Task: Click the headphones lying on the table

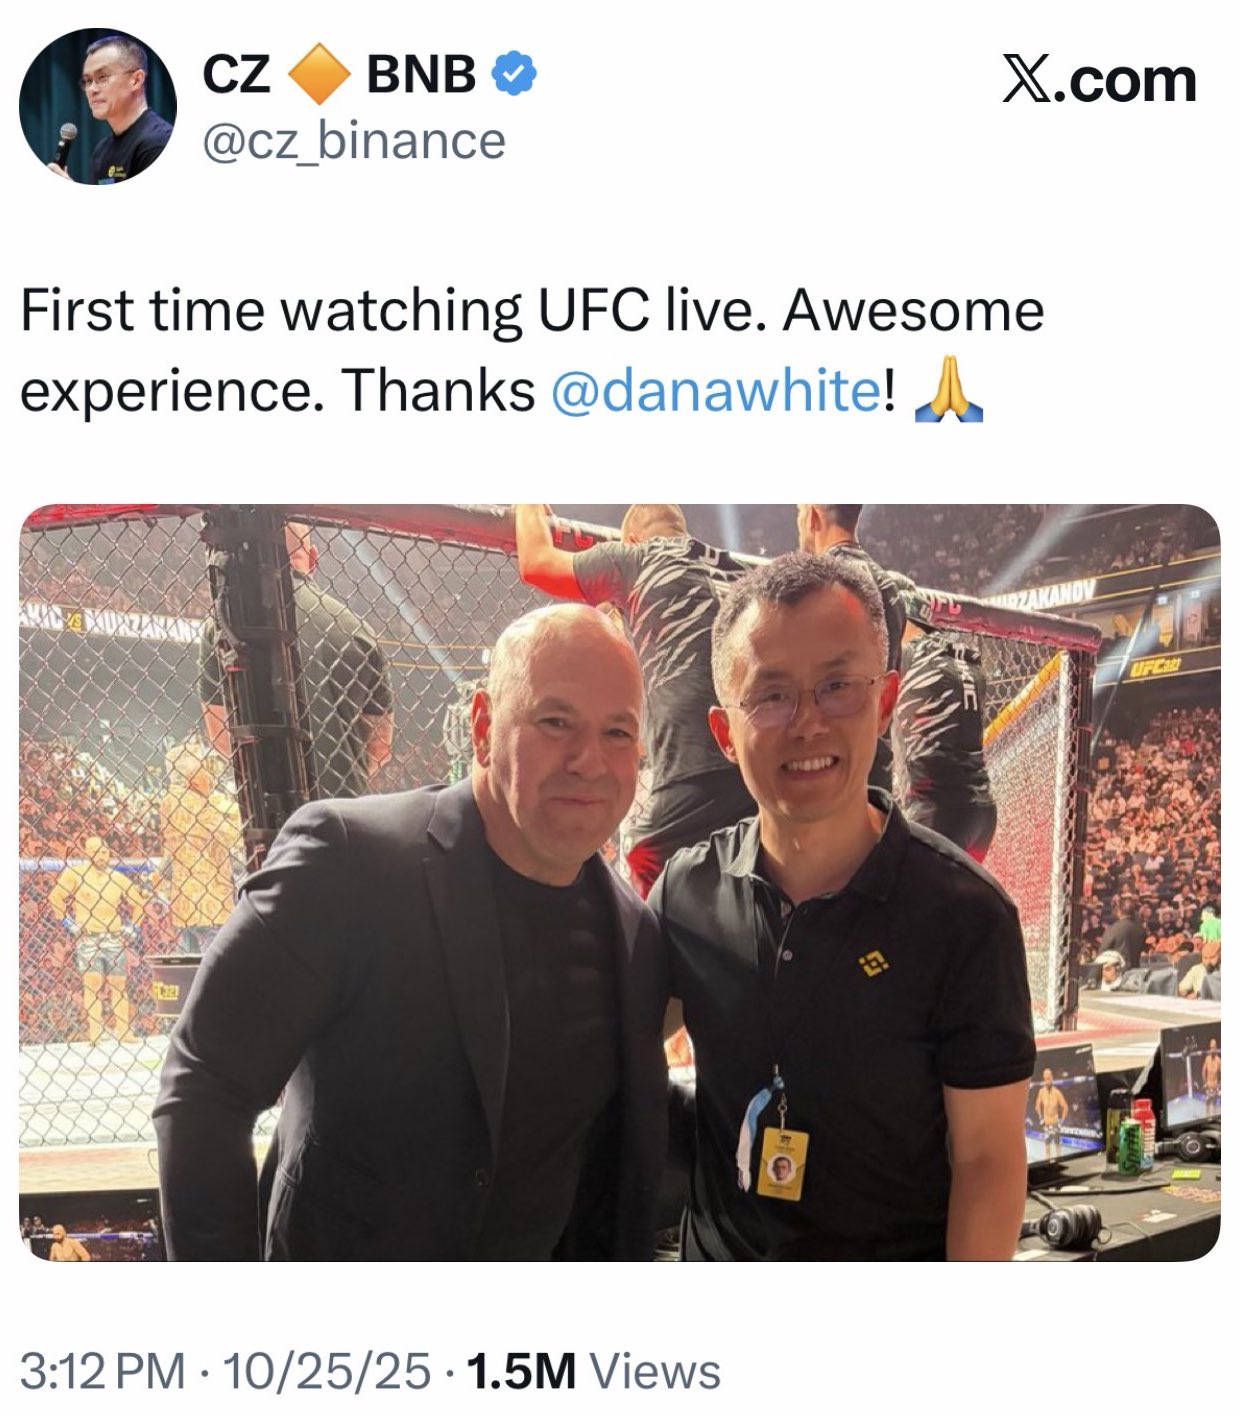Action: (x=1069, y=1225)
